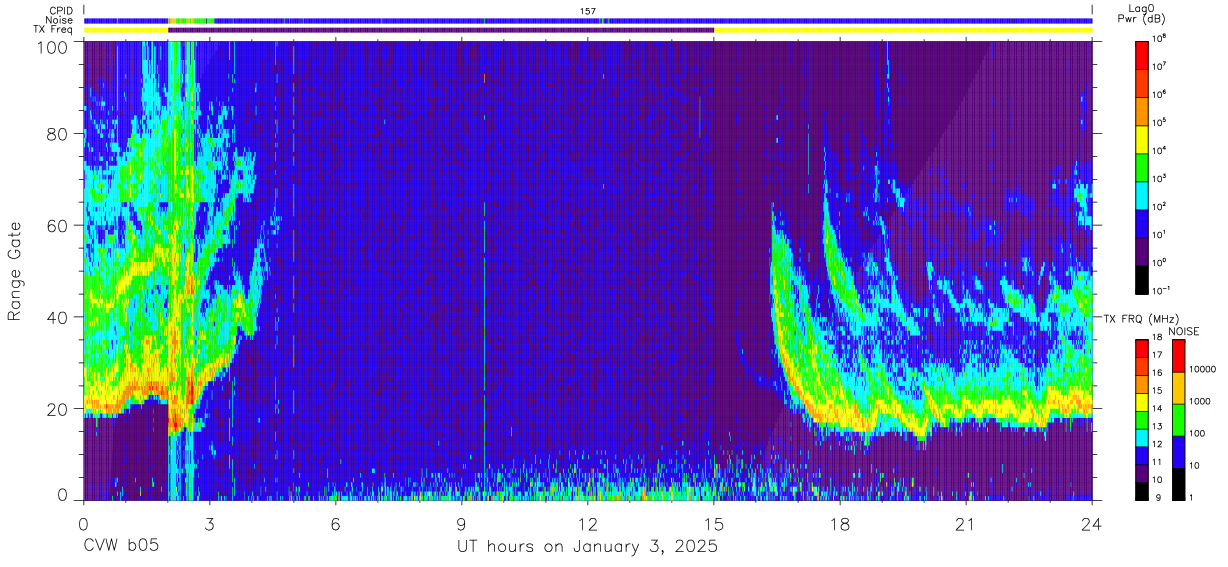Click the "Range Gate" axis title
The width and height of the screenshot is (1228, 567).
[x=15, y=270]
